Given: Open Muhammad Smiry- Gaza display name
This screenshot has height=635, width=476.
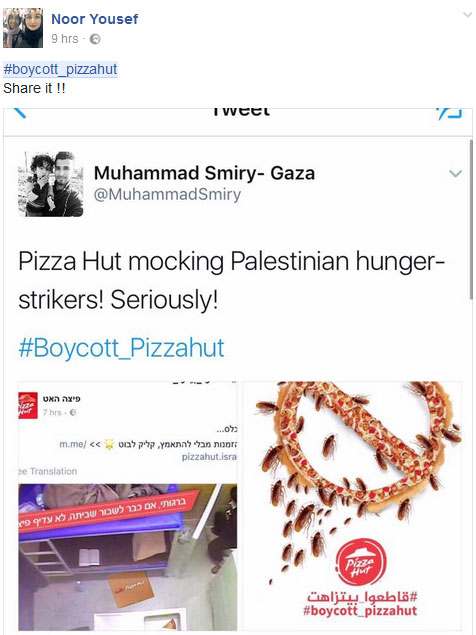Looking at the screenshot, I should tap(204, 173).
